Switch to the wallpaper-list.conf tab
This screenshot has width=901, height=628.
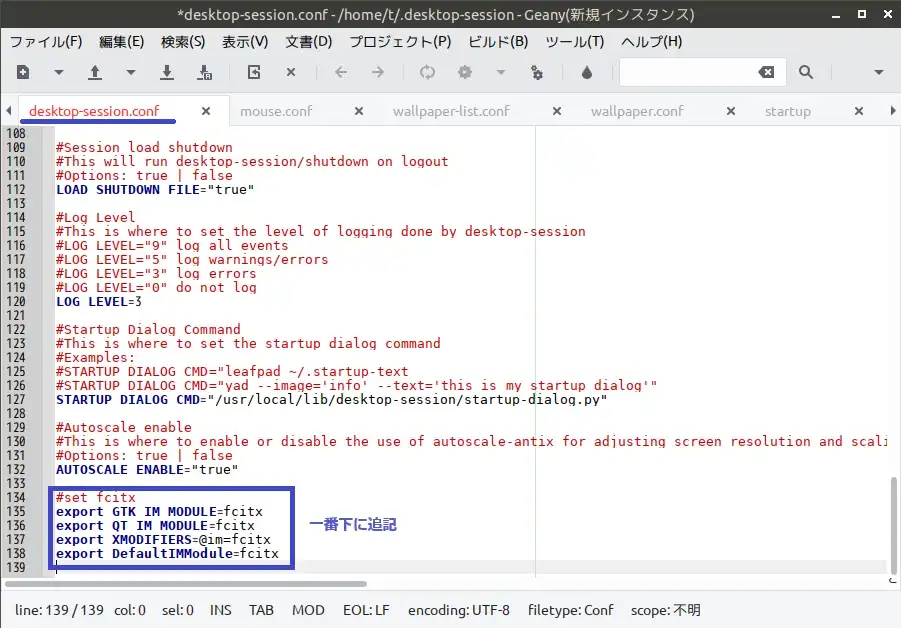click(x=451, y=111)
